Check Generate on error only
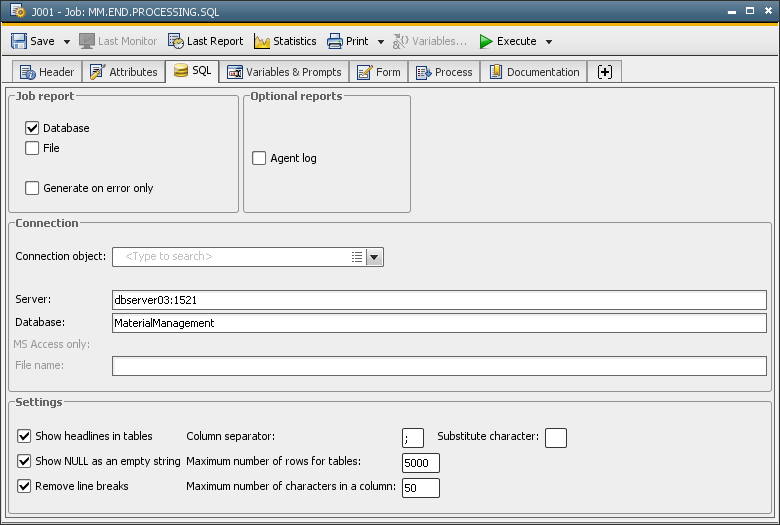The height and width of the screenshot is (525, 780). [32, 188]
